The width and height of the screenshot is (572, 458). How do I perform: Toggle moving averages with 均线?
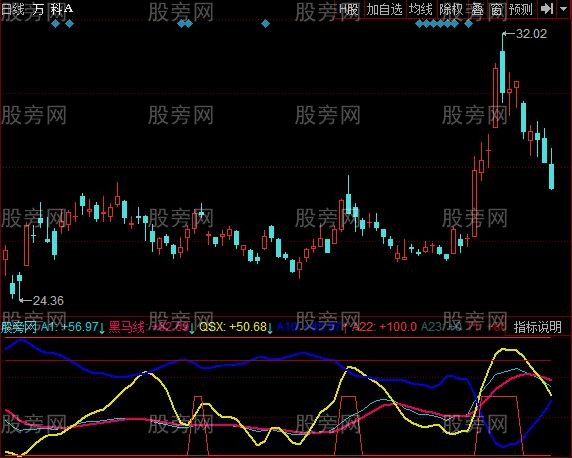point(421,9)
